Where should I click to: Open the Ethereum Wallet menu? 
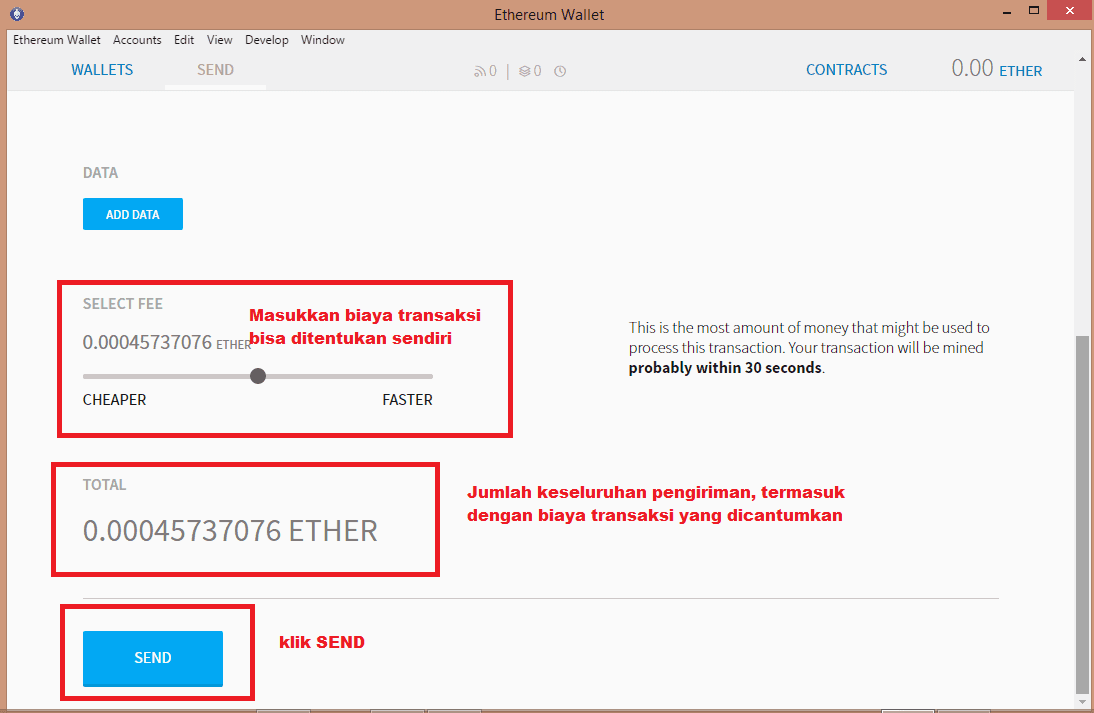[x=57, y=40]
